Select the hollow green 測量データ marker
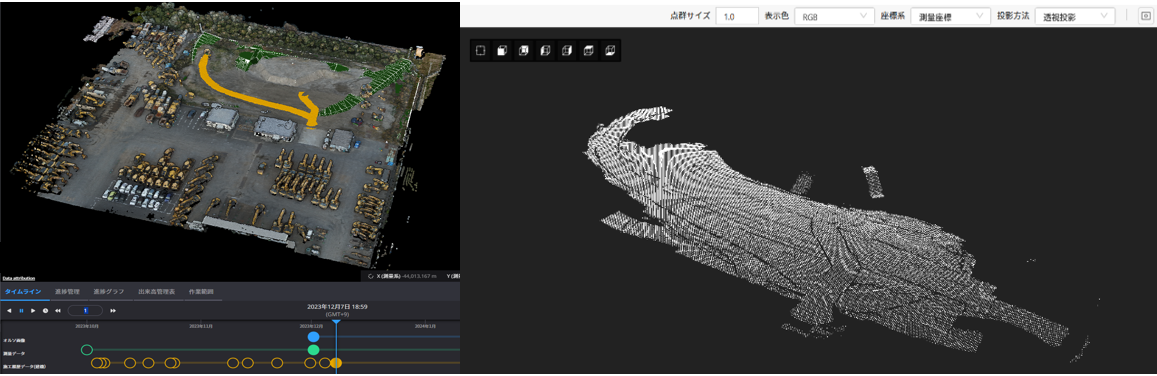Screen dimensions: 1157x376 (x=87, y=349)
